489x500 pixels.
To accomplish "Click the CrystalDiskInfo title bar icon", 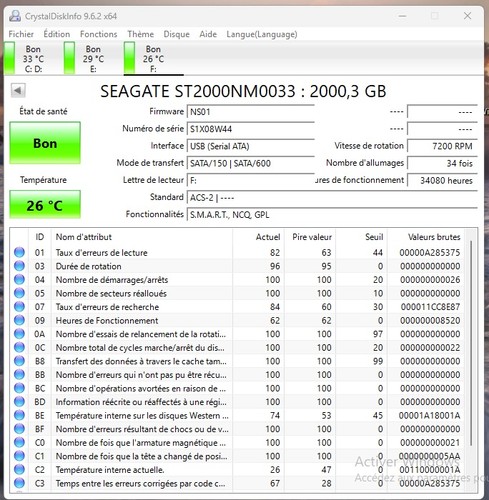I will point(15,16).
